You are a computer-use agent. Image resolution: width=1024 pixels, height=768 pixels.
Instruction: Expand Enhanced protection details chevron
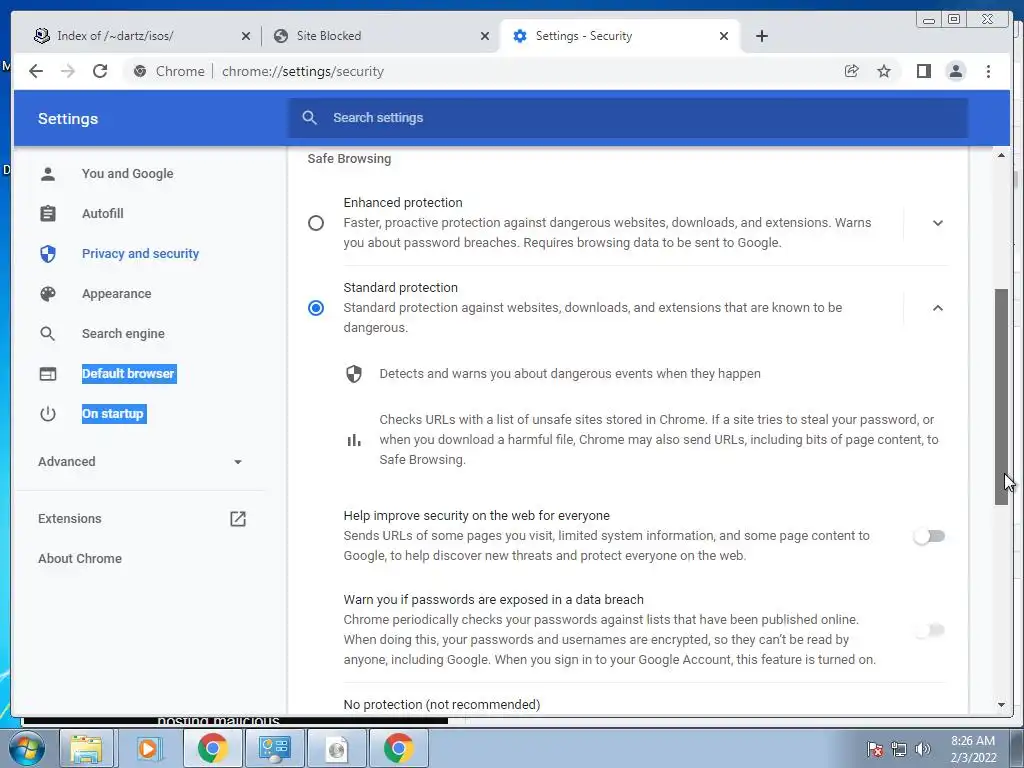(938, 223)
